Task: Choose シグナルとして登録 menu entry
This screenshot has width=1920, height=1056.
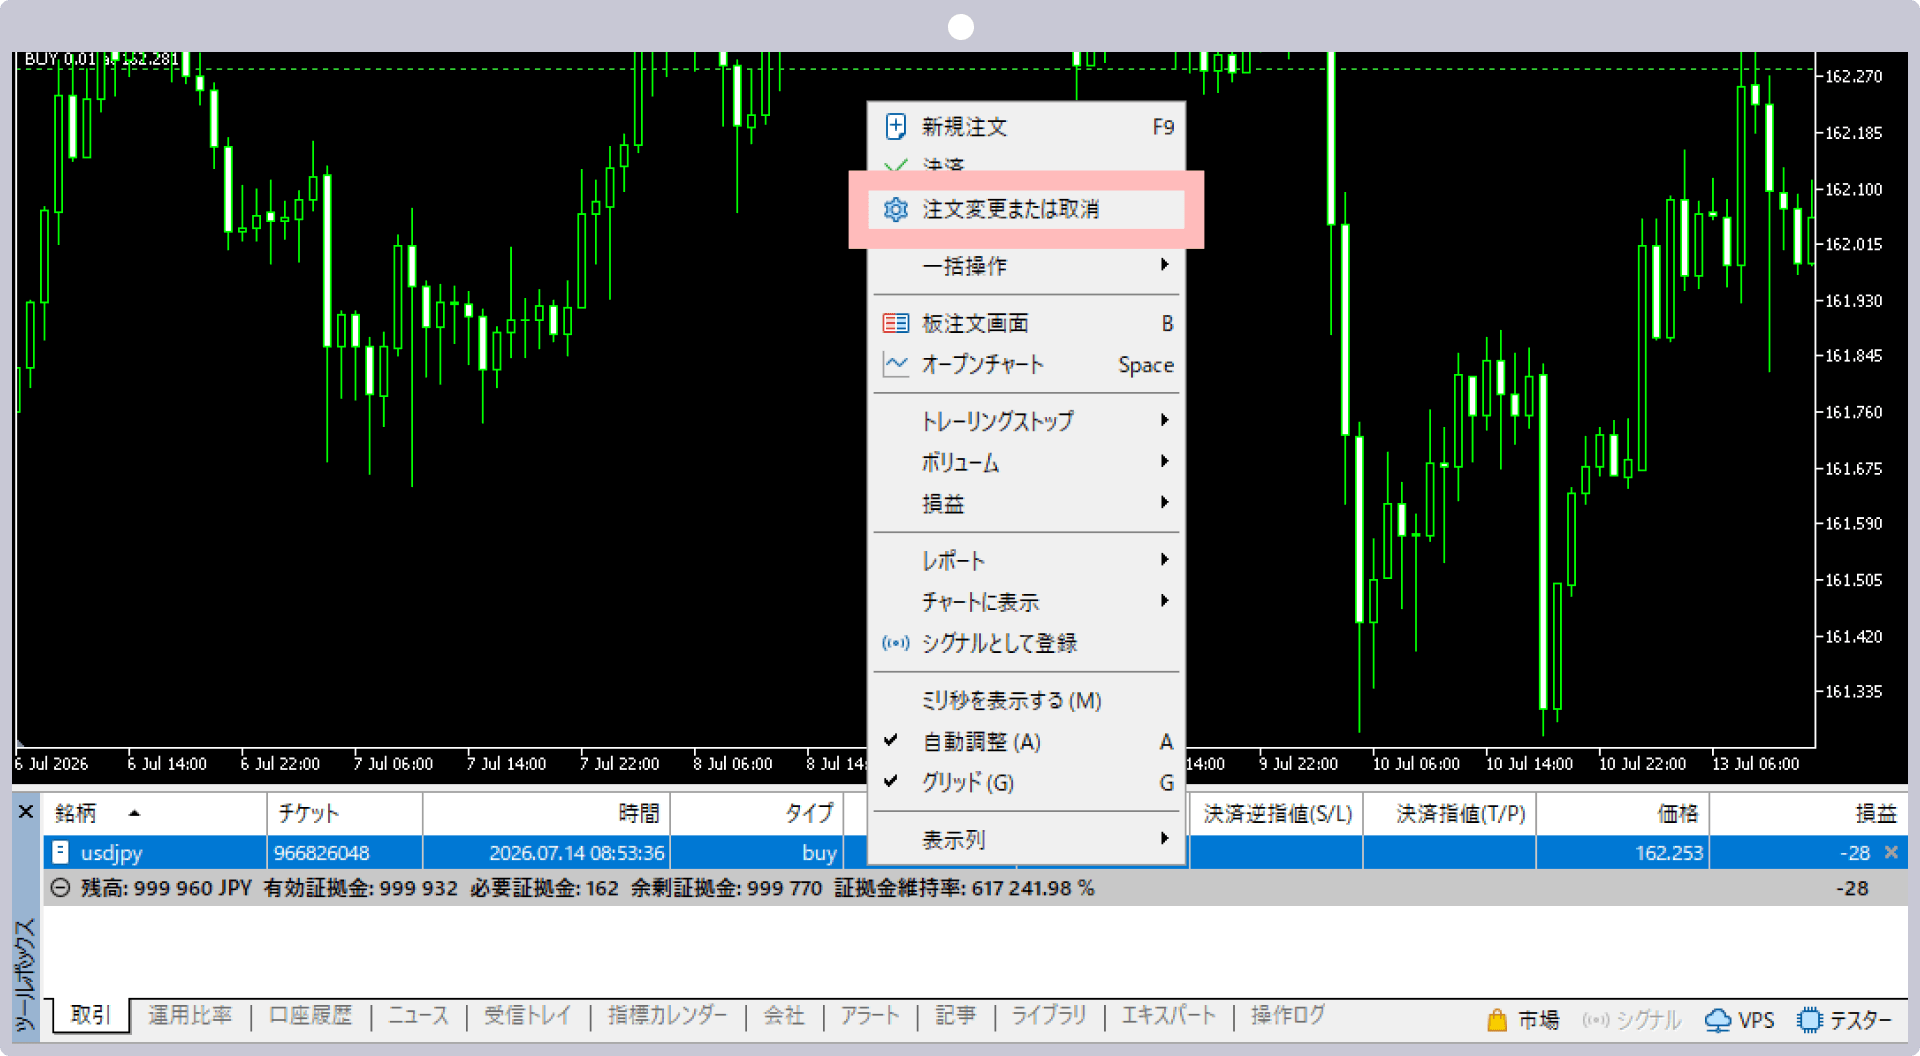Action: (x=1028, y=643)
